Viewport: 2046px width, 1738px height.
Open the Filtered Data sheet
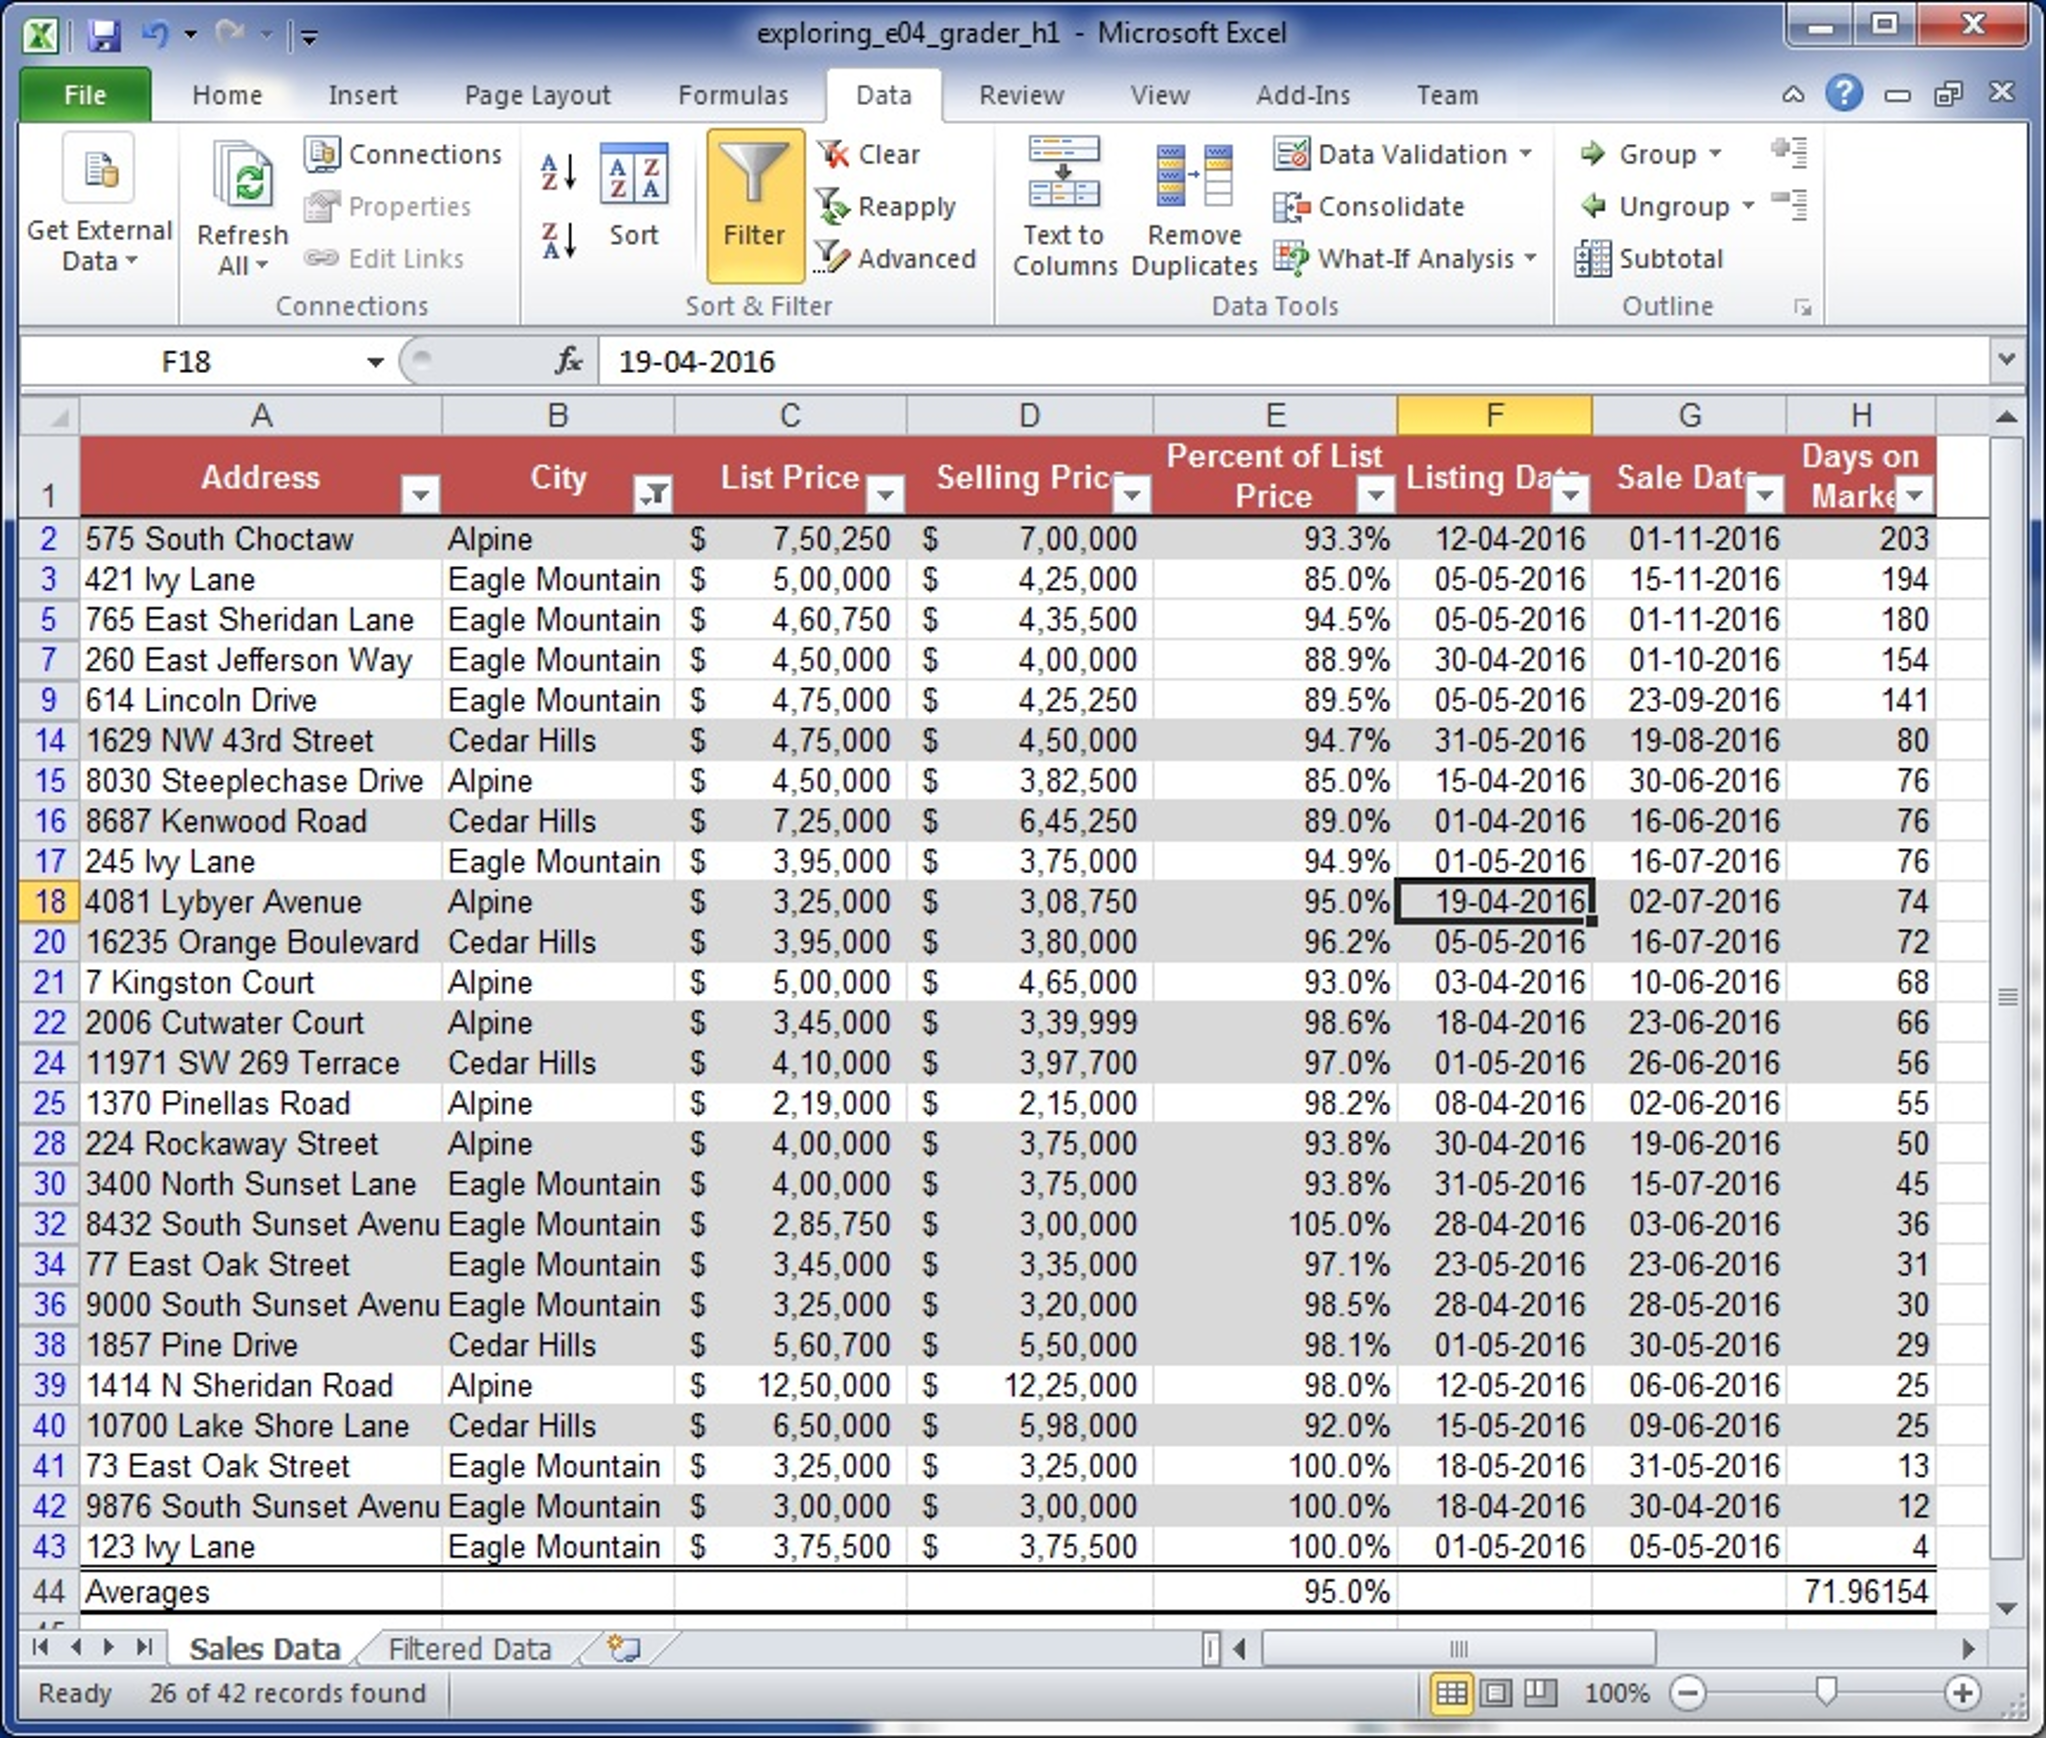pos(470,1649)
